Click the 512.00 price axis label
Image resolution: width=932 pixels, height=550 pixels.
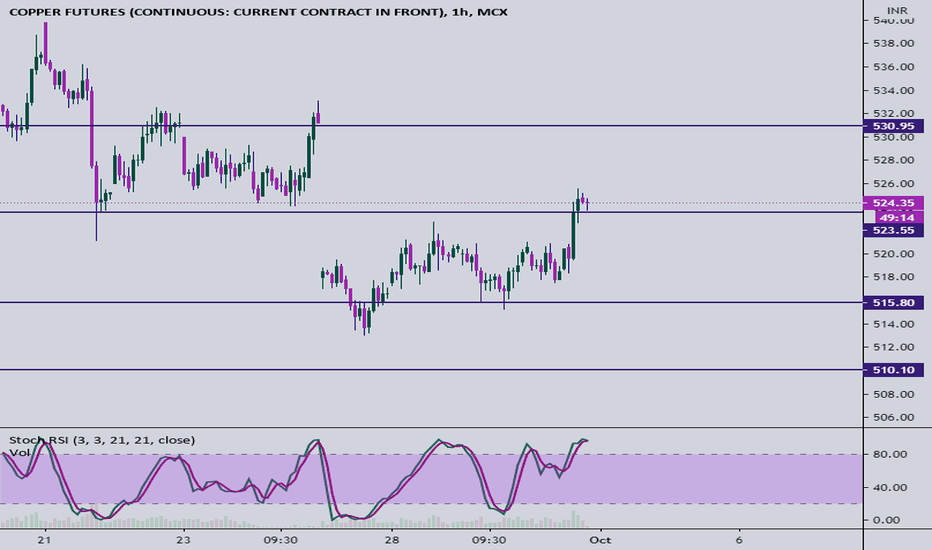point(893,347)
